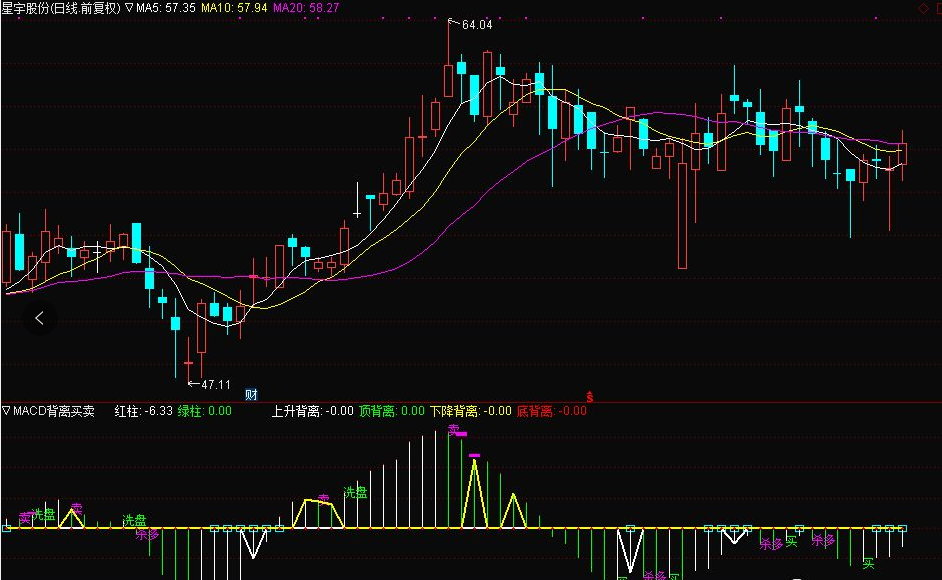Click the left arrow navigation button
The image size is (942, 580).
40,318
